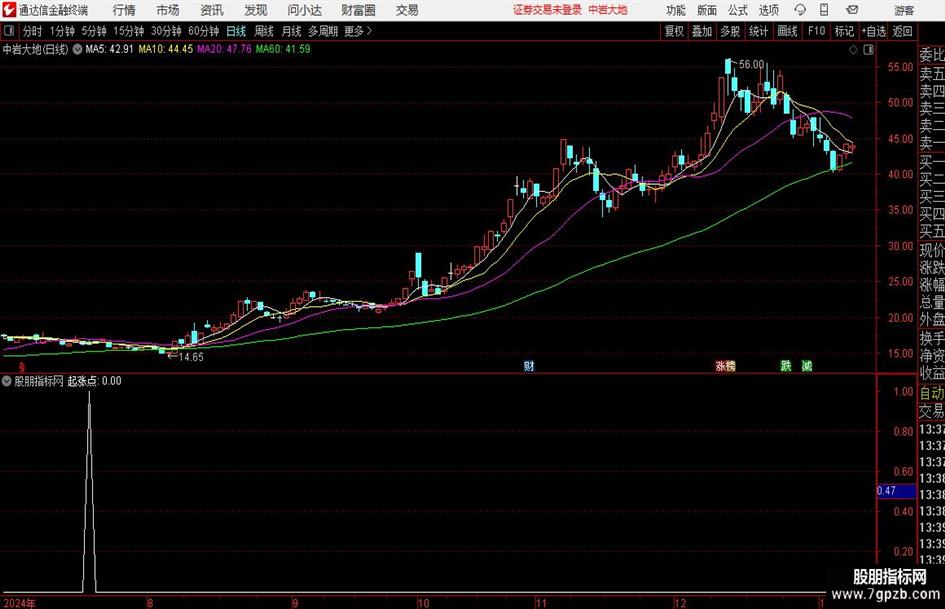Click the 外盘 row in quote panel

[x=932, y=320]
